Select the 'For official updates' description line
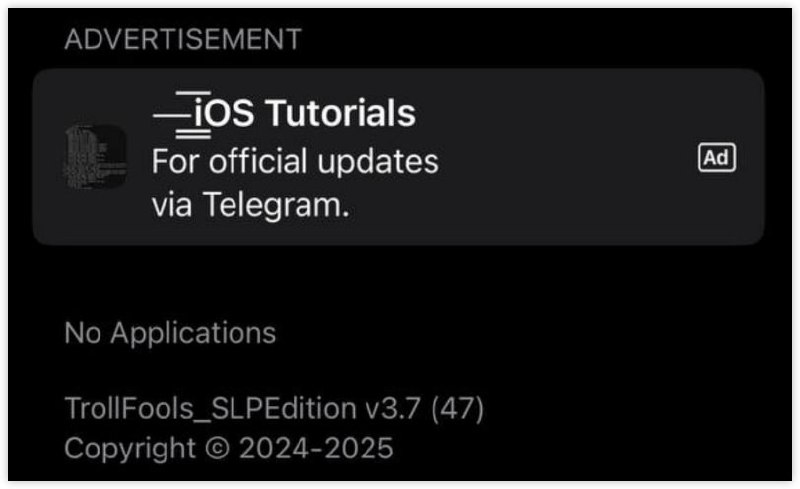The height and width of the screenshot is (489, 800). [x=295, y=161]
